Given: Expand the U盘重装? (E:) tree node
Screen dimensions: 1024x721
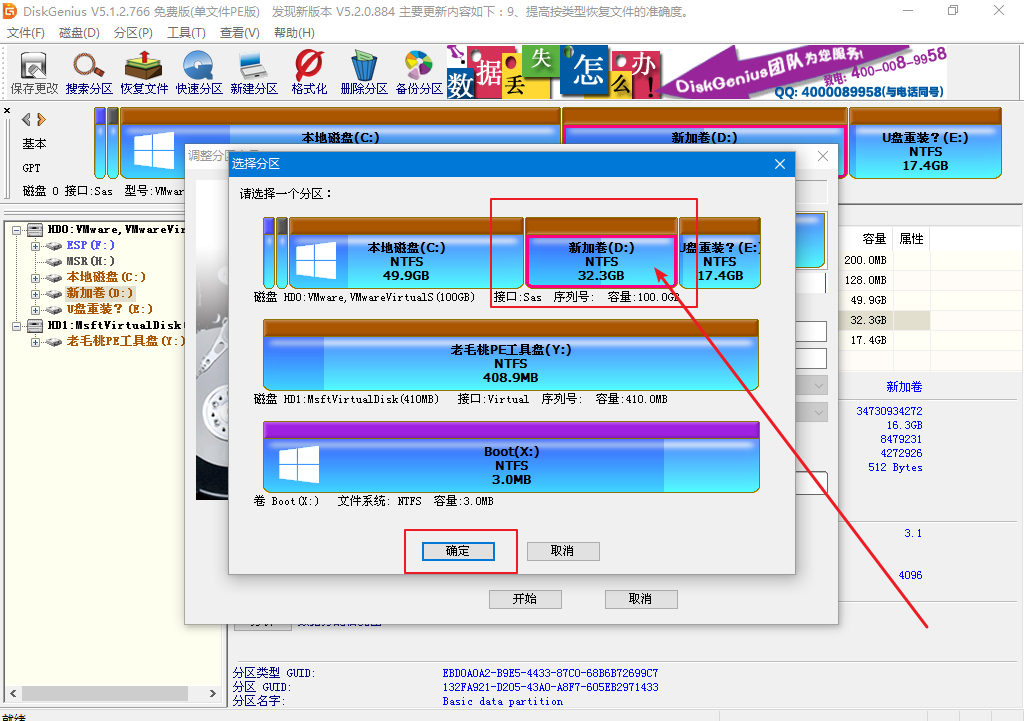Looking at the screenshot, I should pos(35,310).
